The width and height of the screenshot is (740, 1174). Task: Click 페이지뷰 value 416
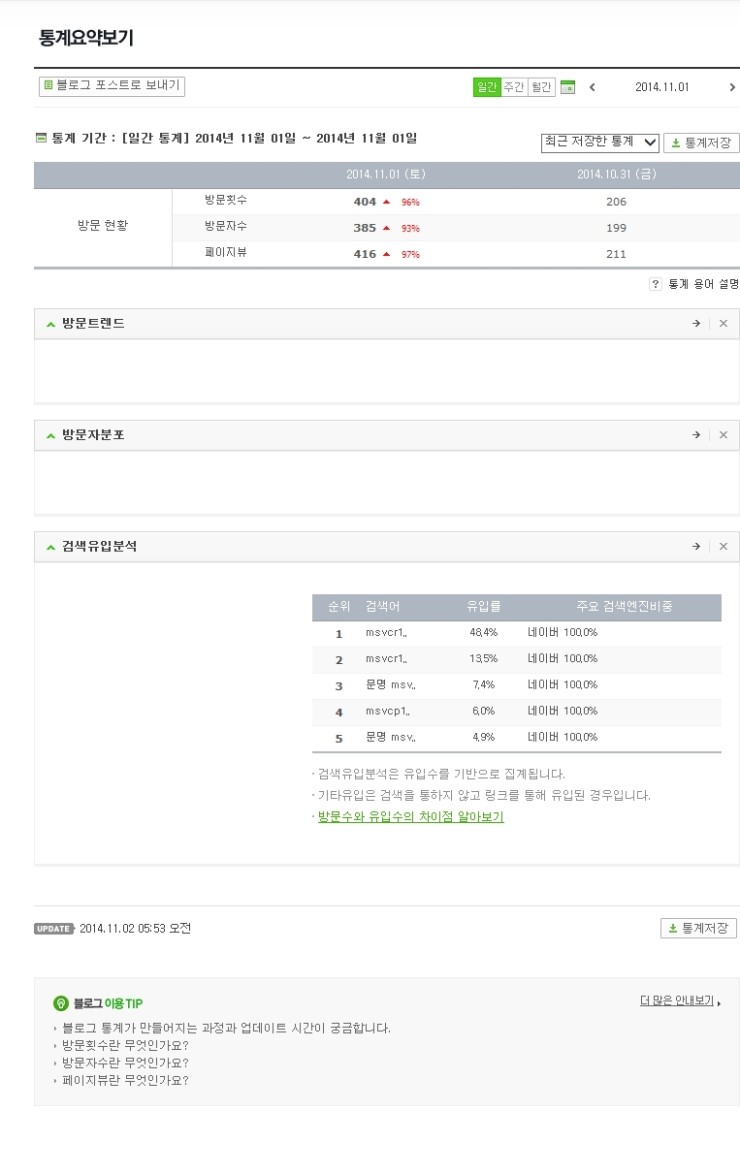pos(365,254)
